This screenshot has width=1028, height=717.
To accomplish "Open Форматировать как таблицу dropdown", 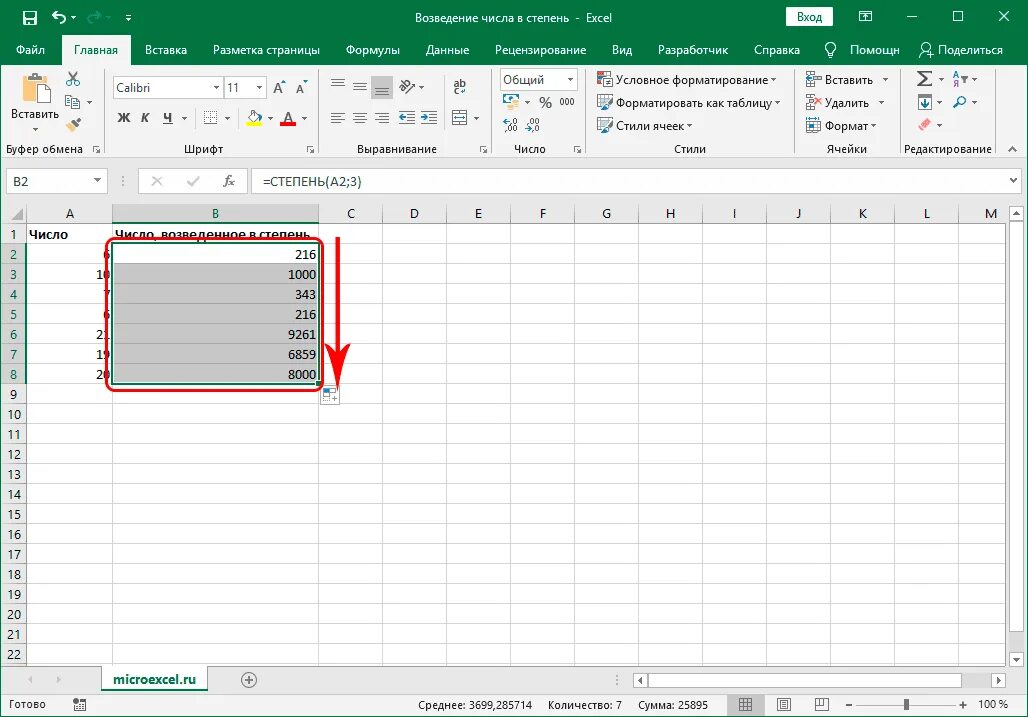I will coord(688,103).
